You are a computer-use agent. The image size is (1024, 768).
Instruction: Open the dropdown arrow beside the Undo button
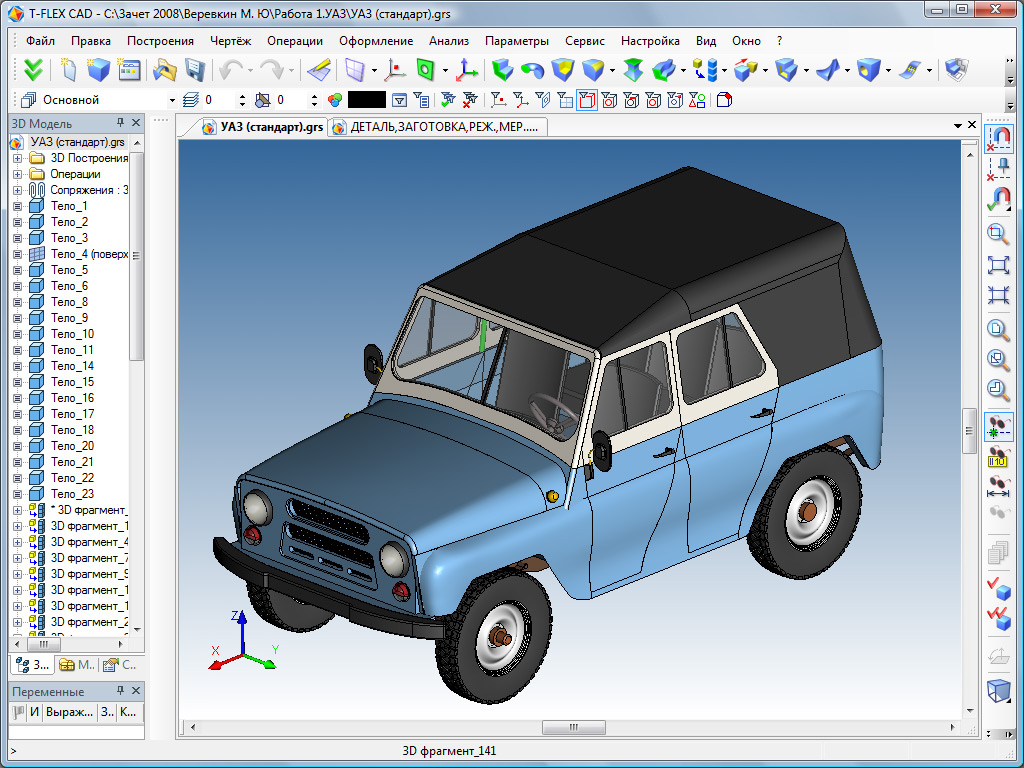(x=250, y=70)
